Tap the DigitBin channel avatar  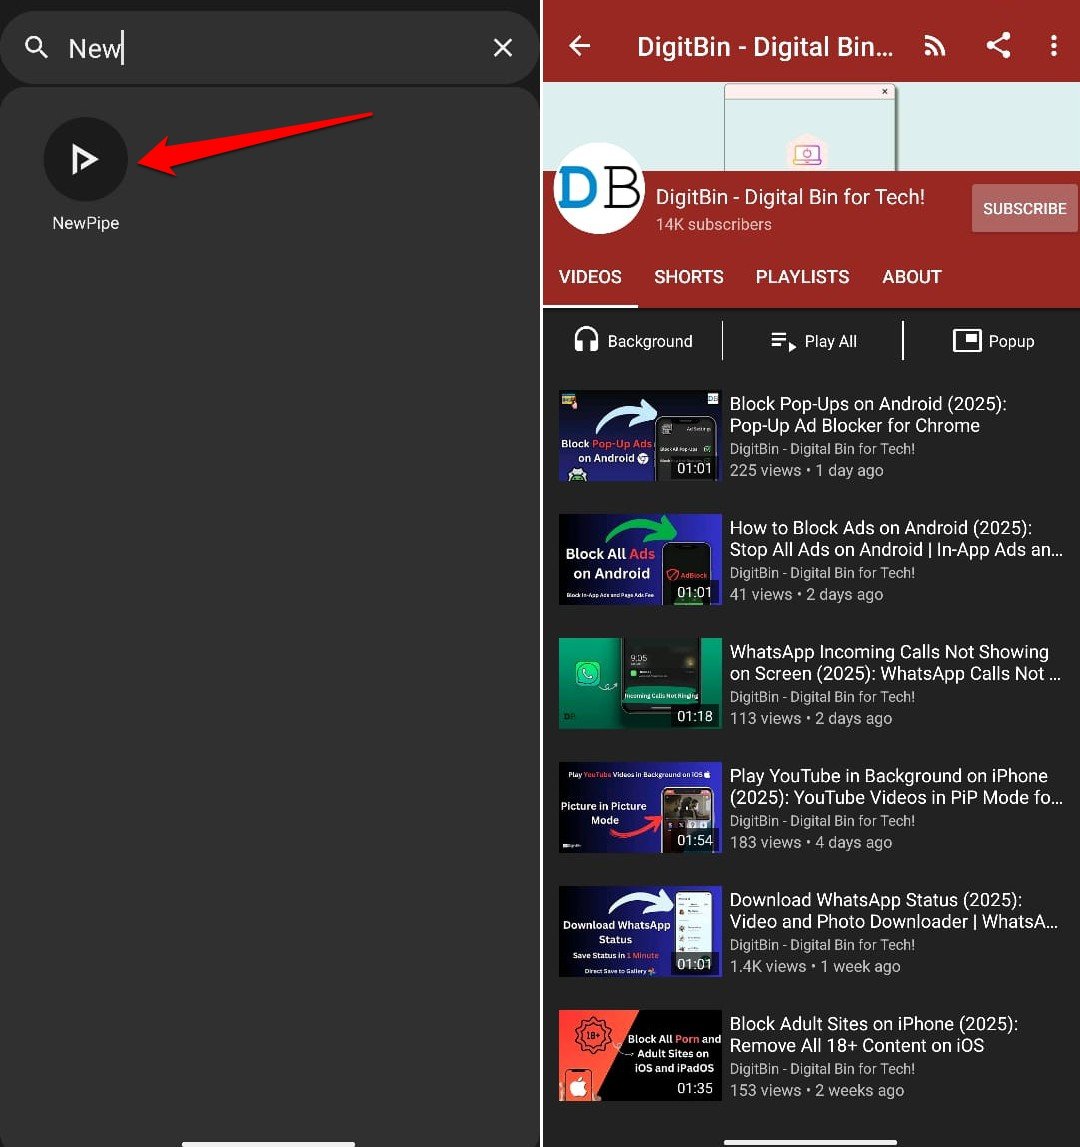point(599,188)
